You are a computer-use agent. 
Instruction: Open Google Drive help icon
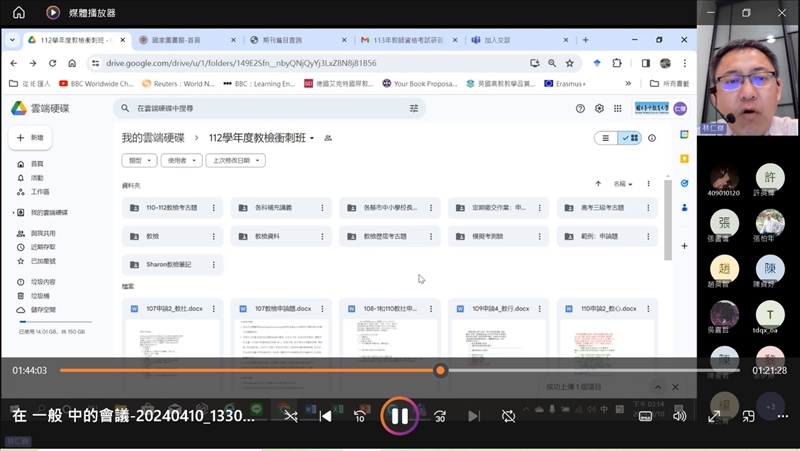[580, 108]
